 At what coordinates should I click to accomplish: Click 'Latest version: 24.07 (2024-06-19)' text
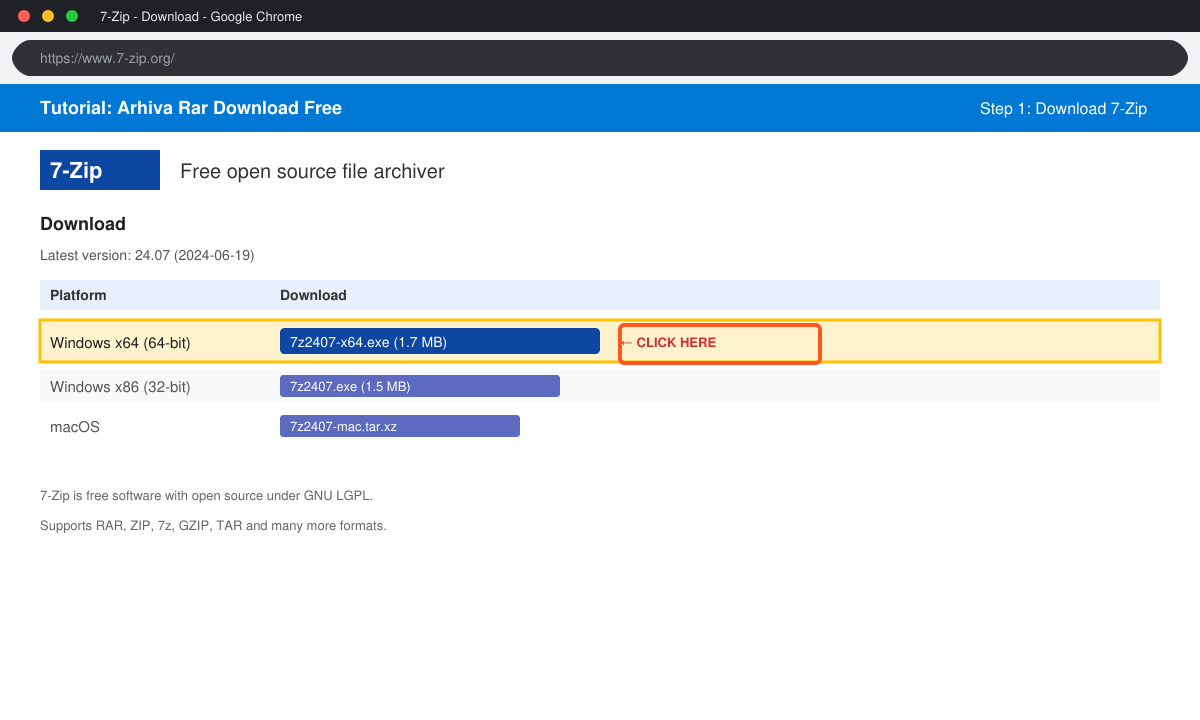coord(147,255)
